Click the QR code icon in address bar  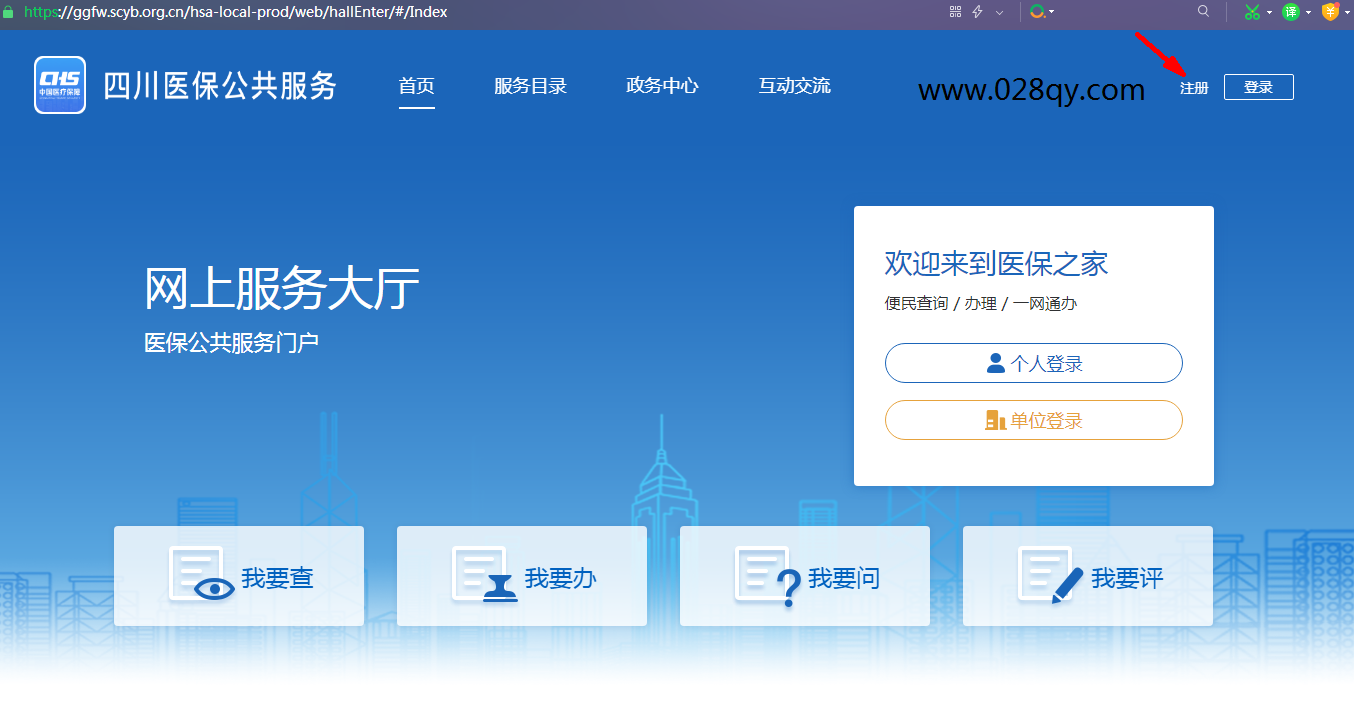click(x=955, y=12)
